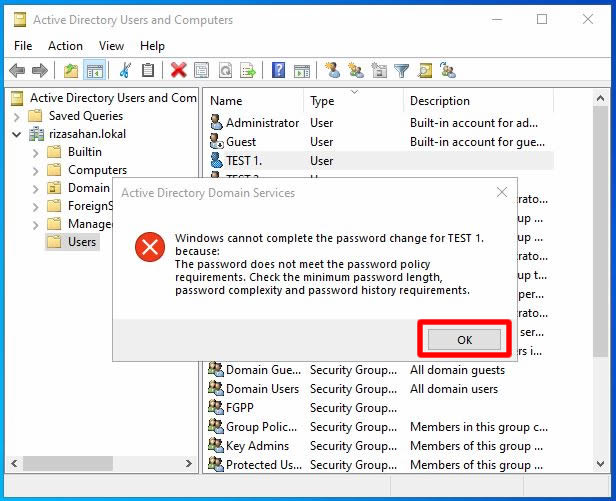This screenshot has height=501, width=616.
Task: Close the Active Directory Domain Services dialog
Action: click(502, 193)
